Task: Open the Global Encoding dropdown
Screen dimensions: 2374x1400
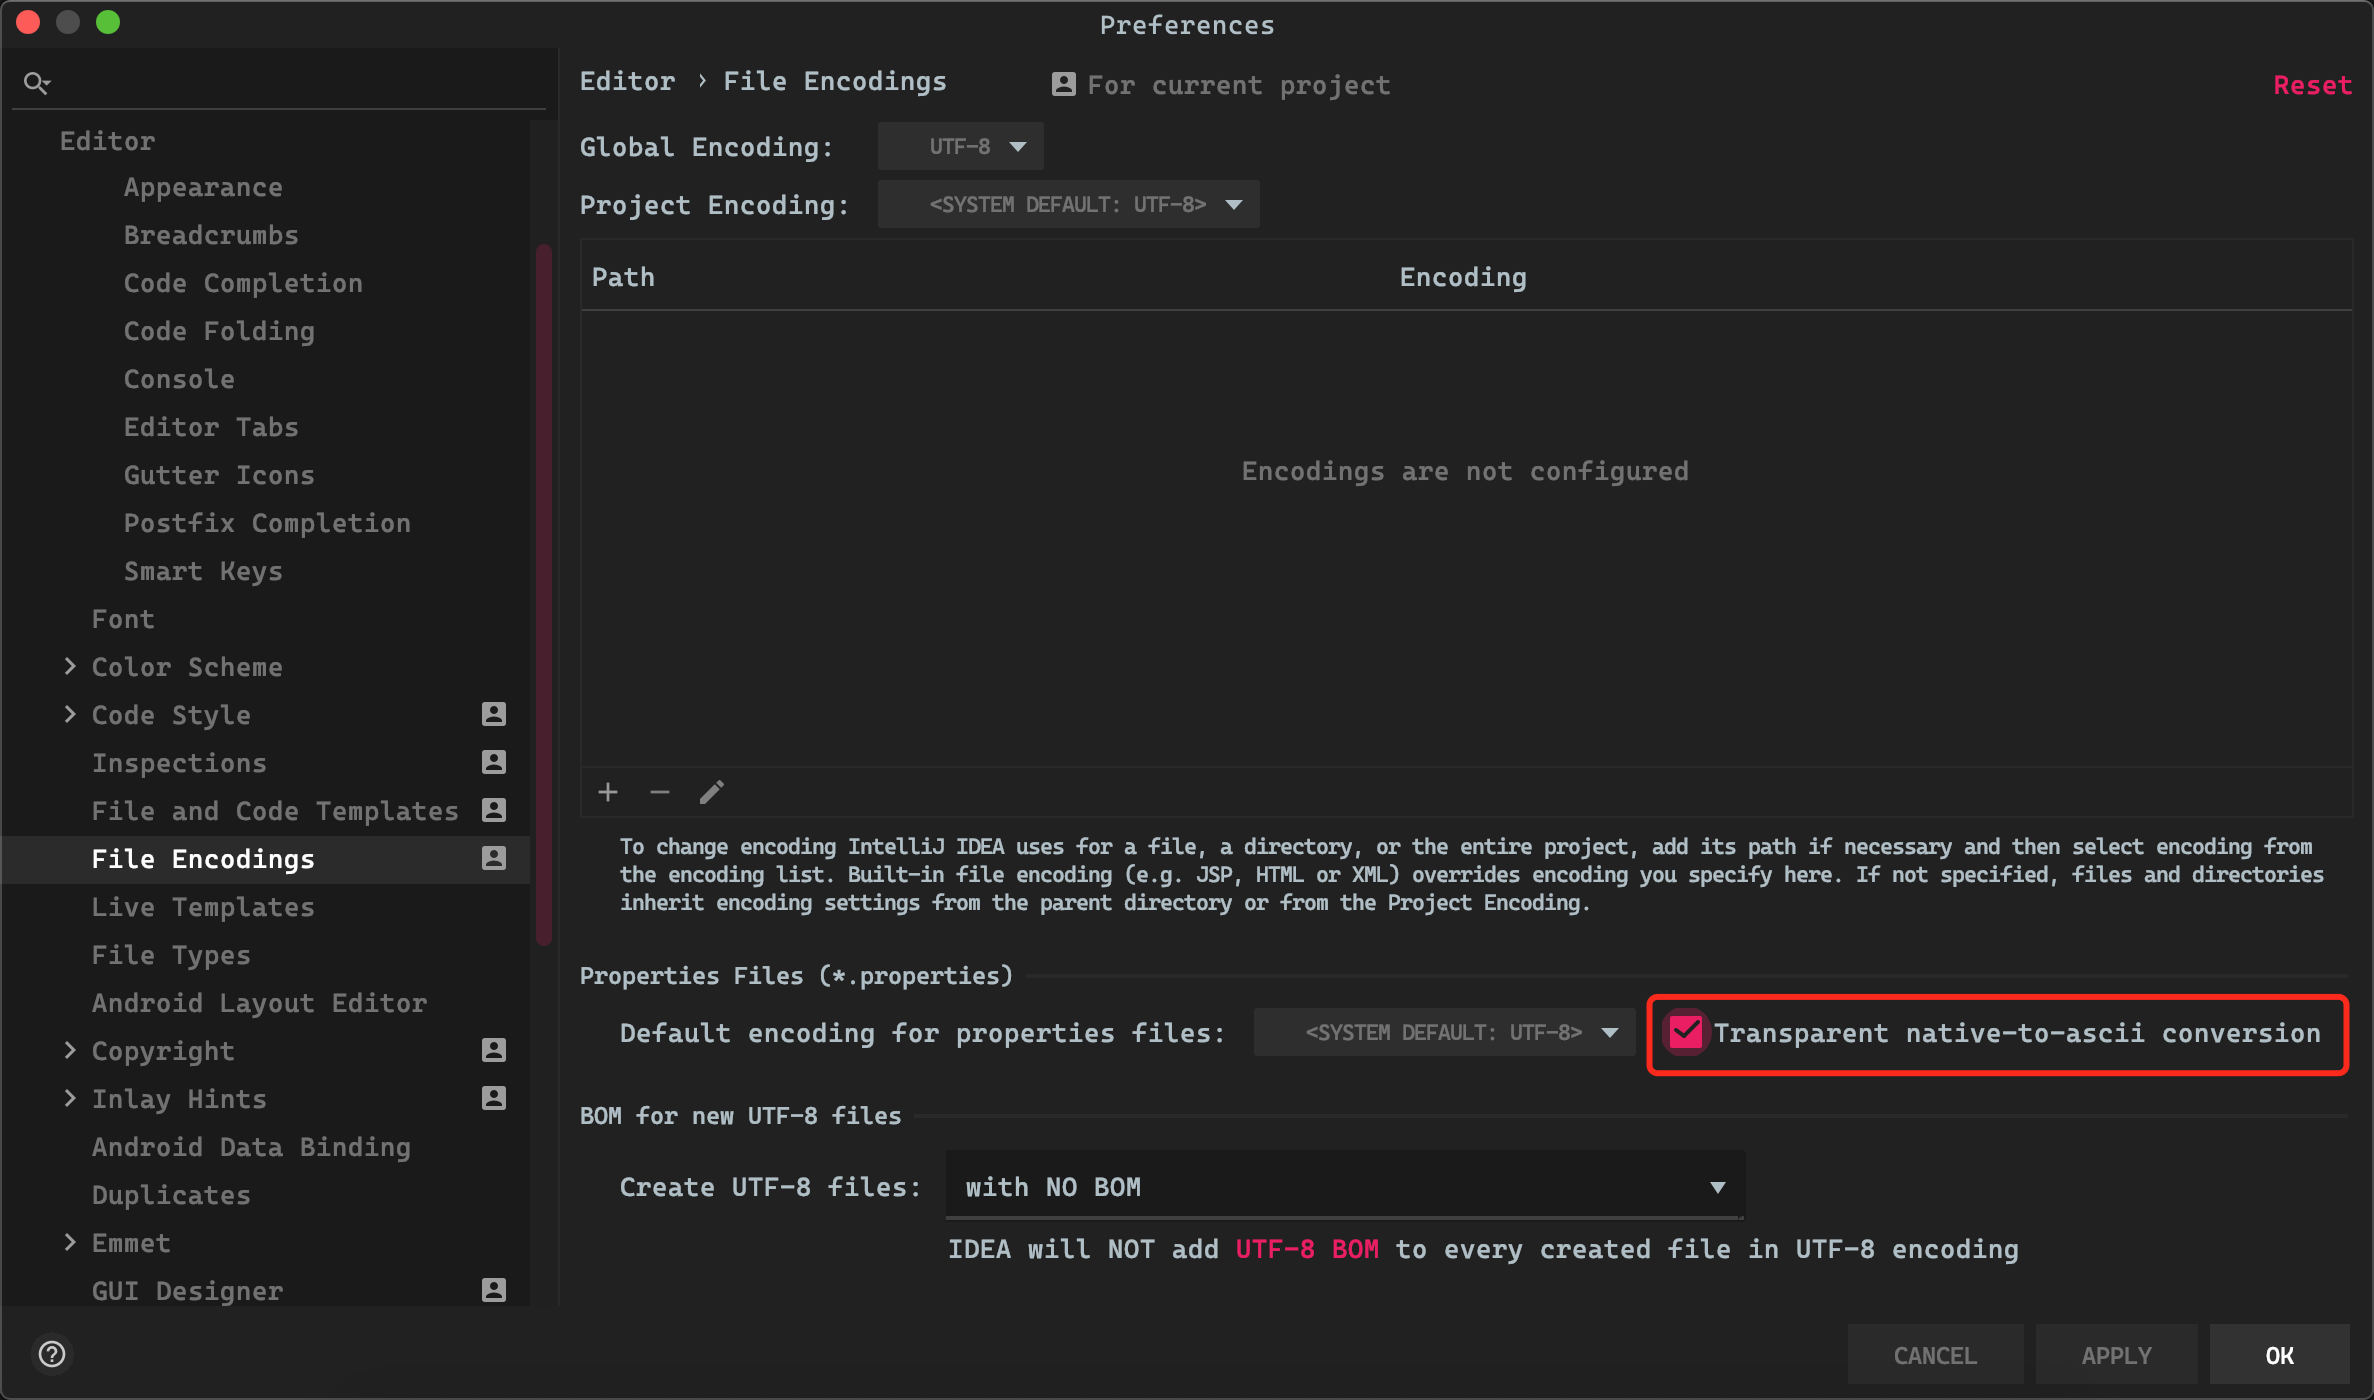Action: [x=961, y=147]
